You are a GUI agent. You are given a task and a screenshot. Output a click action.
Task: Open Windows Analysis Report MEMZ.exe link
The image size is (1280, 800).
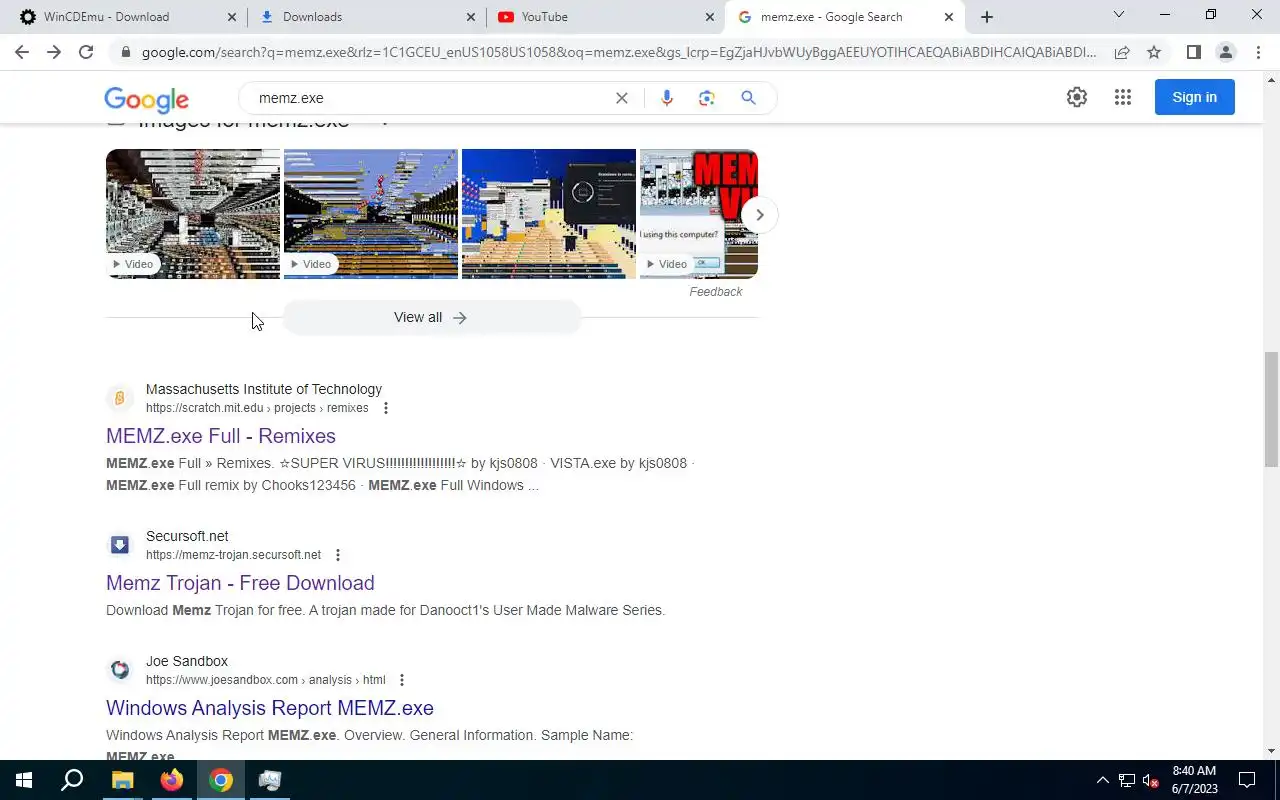270,708
